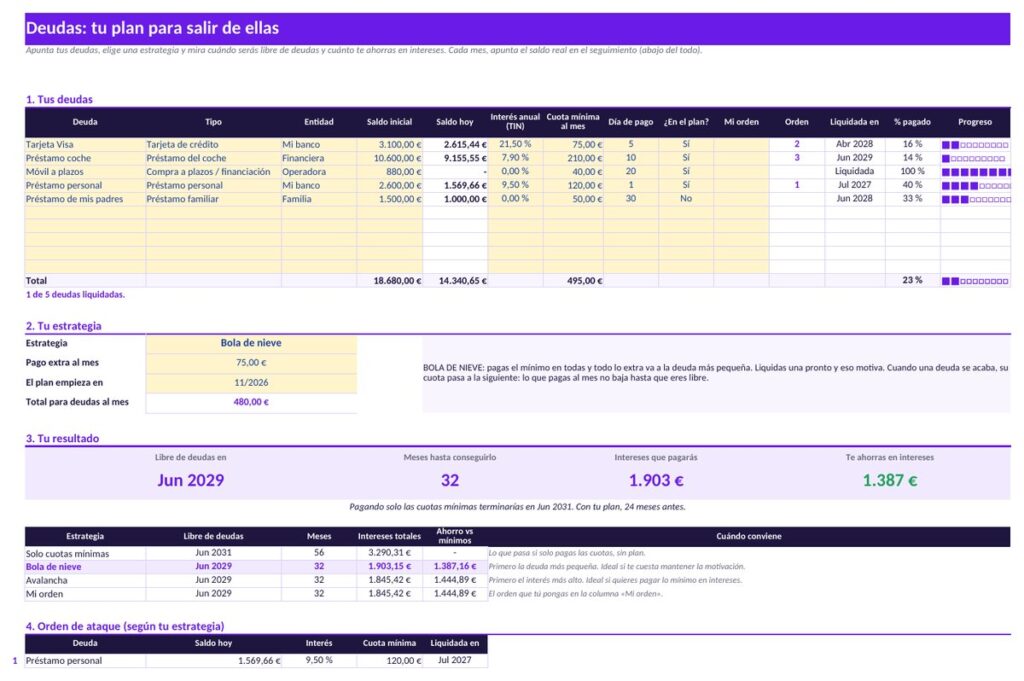The height and width of the screenshot is (681, 1024).
Task: Select the empty Mi orden cell for Tarjeta Visa
Action: [741, 144]
